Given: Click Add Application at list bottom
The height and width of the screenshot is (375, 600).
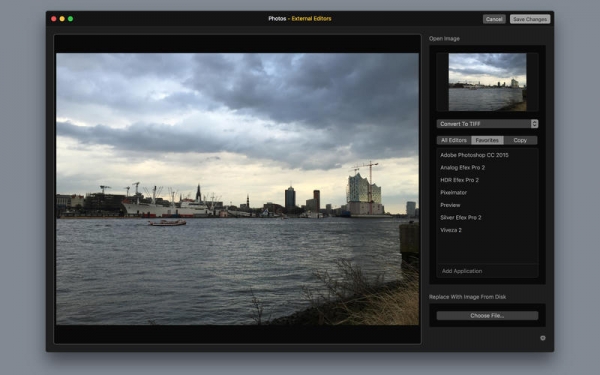Looking at the screenshot, I should click(462, 271).
